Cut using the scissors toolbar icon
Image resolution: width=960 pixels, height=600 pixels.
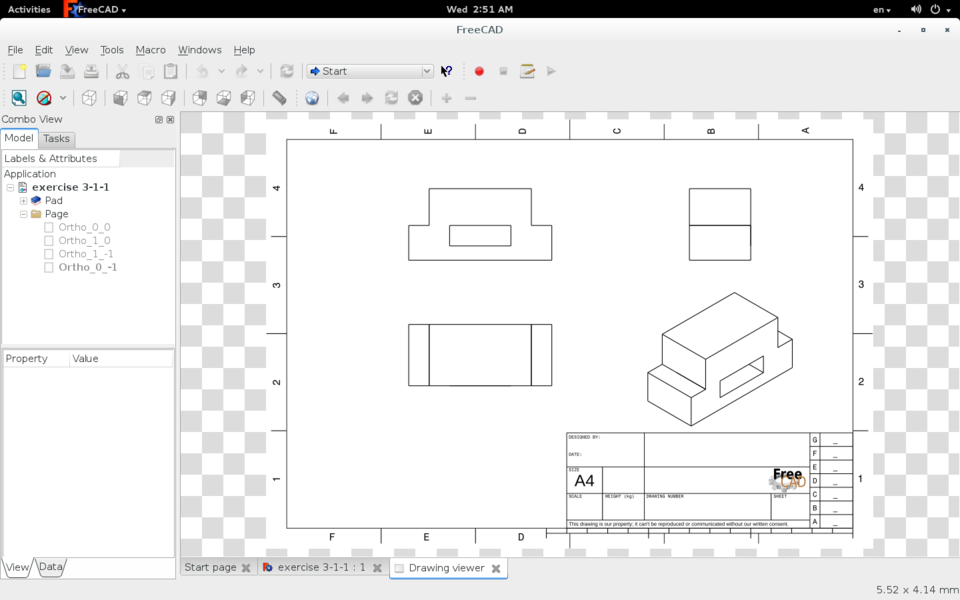tap(122, 71)
